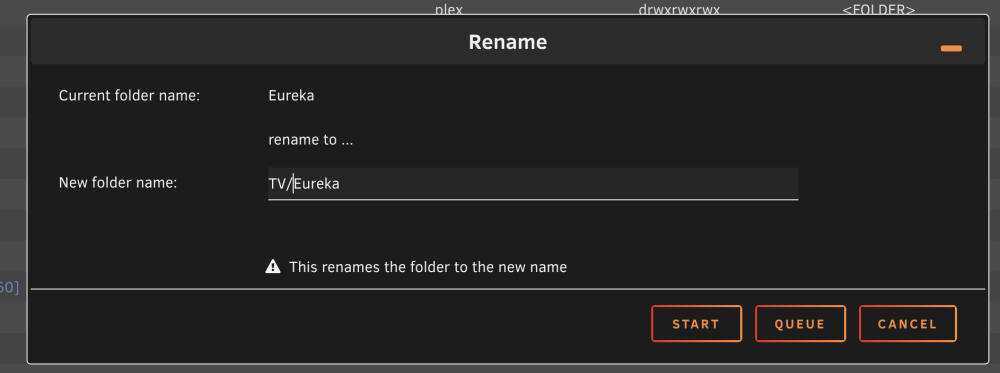1000x373 pixels.
Task: Click the "This renames the folder" warning message
Action: 428,267
